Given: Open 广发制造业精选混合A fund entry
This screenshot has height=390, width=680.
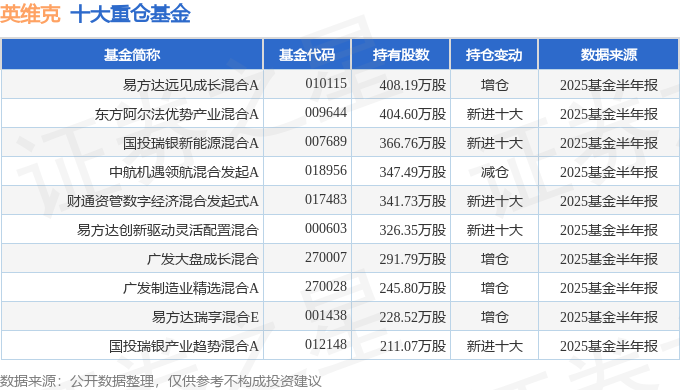Looking at the screenshot, I should coord(191,288).
